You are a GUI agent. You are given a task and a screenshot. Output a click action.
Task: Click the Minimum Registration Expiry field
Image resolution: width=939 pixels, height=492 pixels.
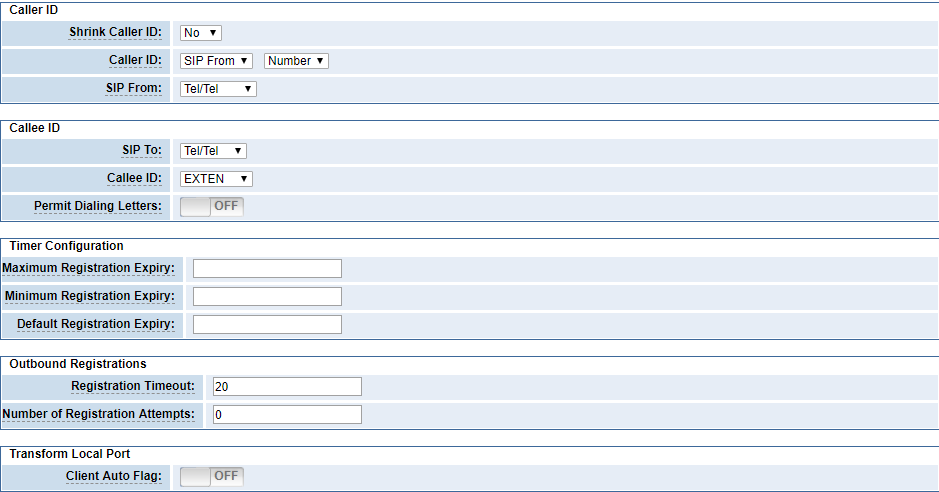click(x=267, y=296)
